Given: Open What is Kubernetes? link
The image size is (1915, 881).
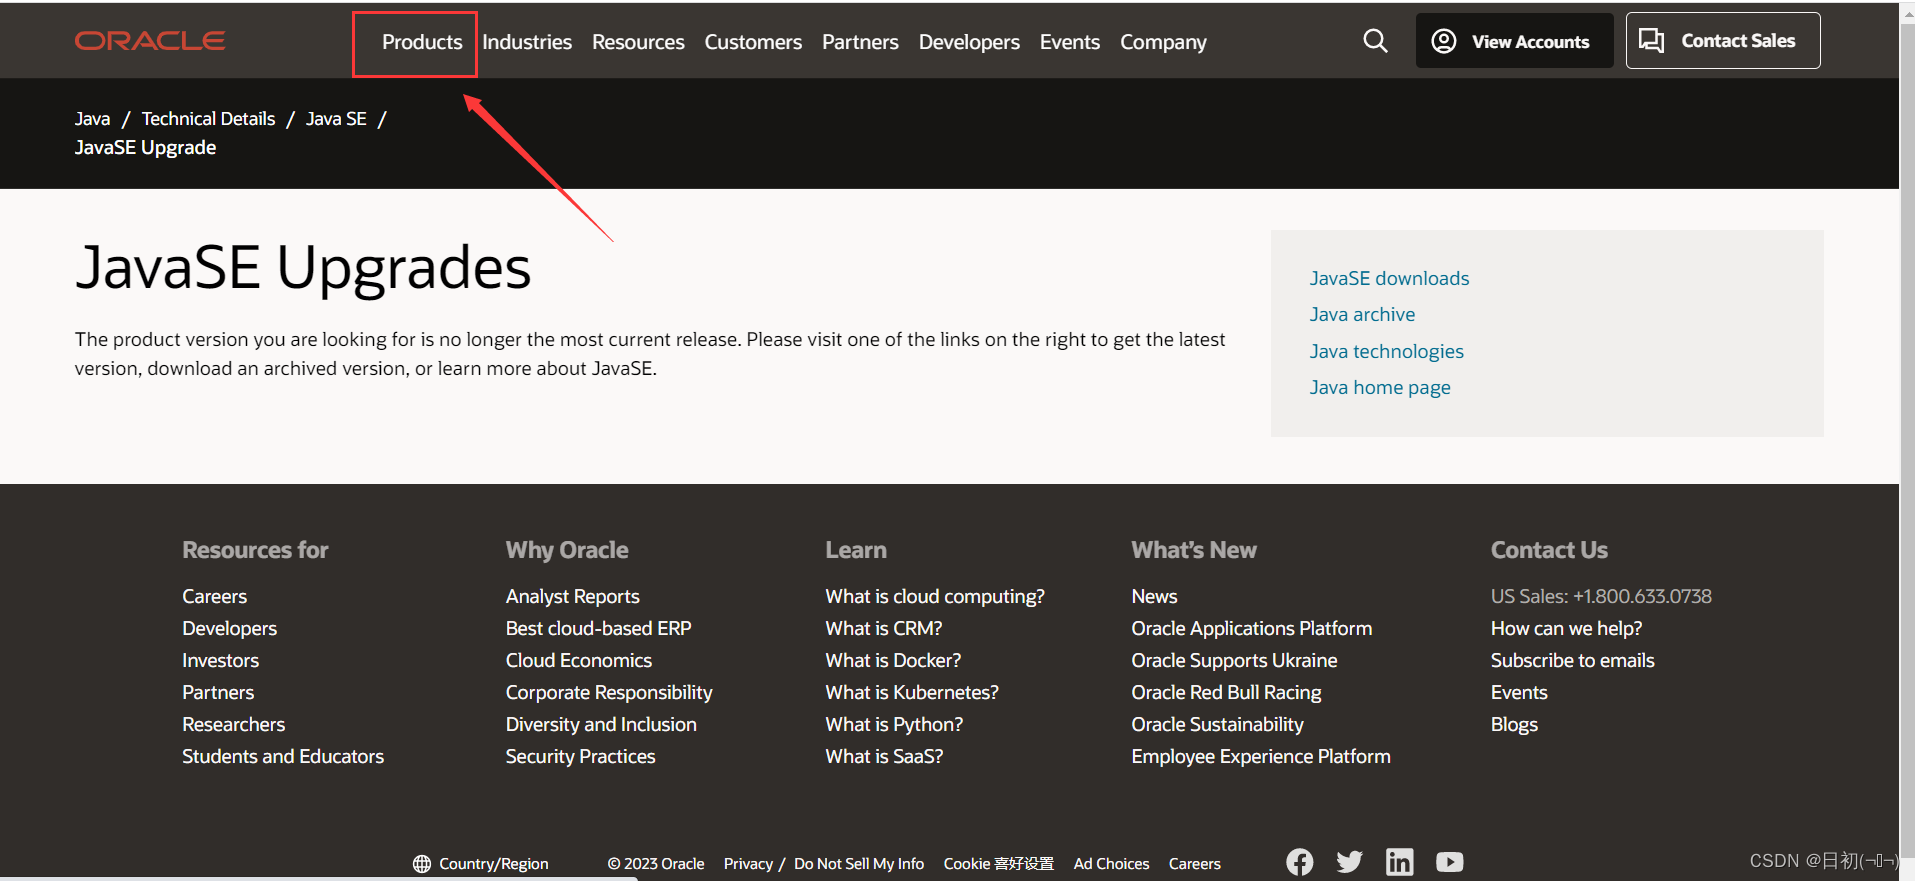Looking at the screenshot, I should coord(912,692).
